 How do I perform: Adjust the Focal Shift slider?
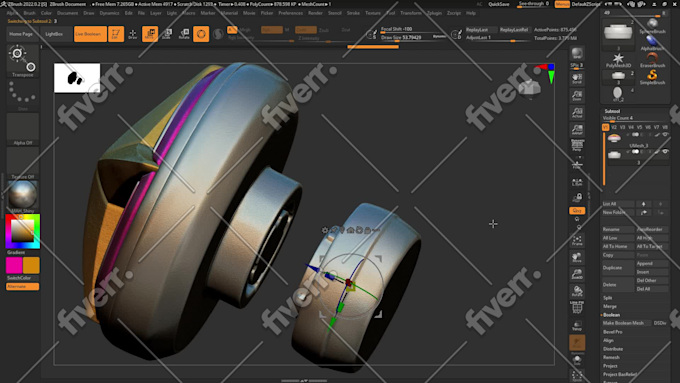tap(412, 29)
